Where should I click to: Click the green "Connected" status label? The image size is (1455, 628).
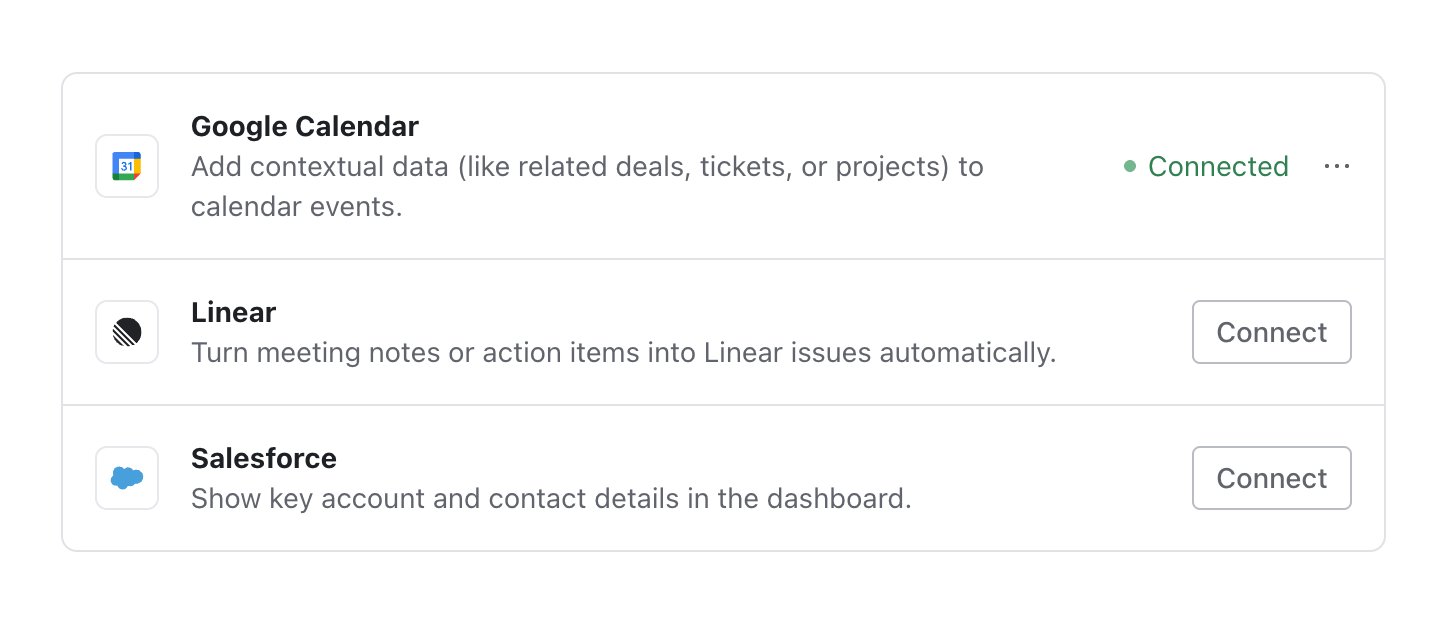[1217, 166]
